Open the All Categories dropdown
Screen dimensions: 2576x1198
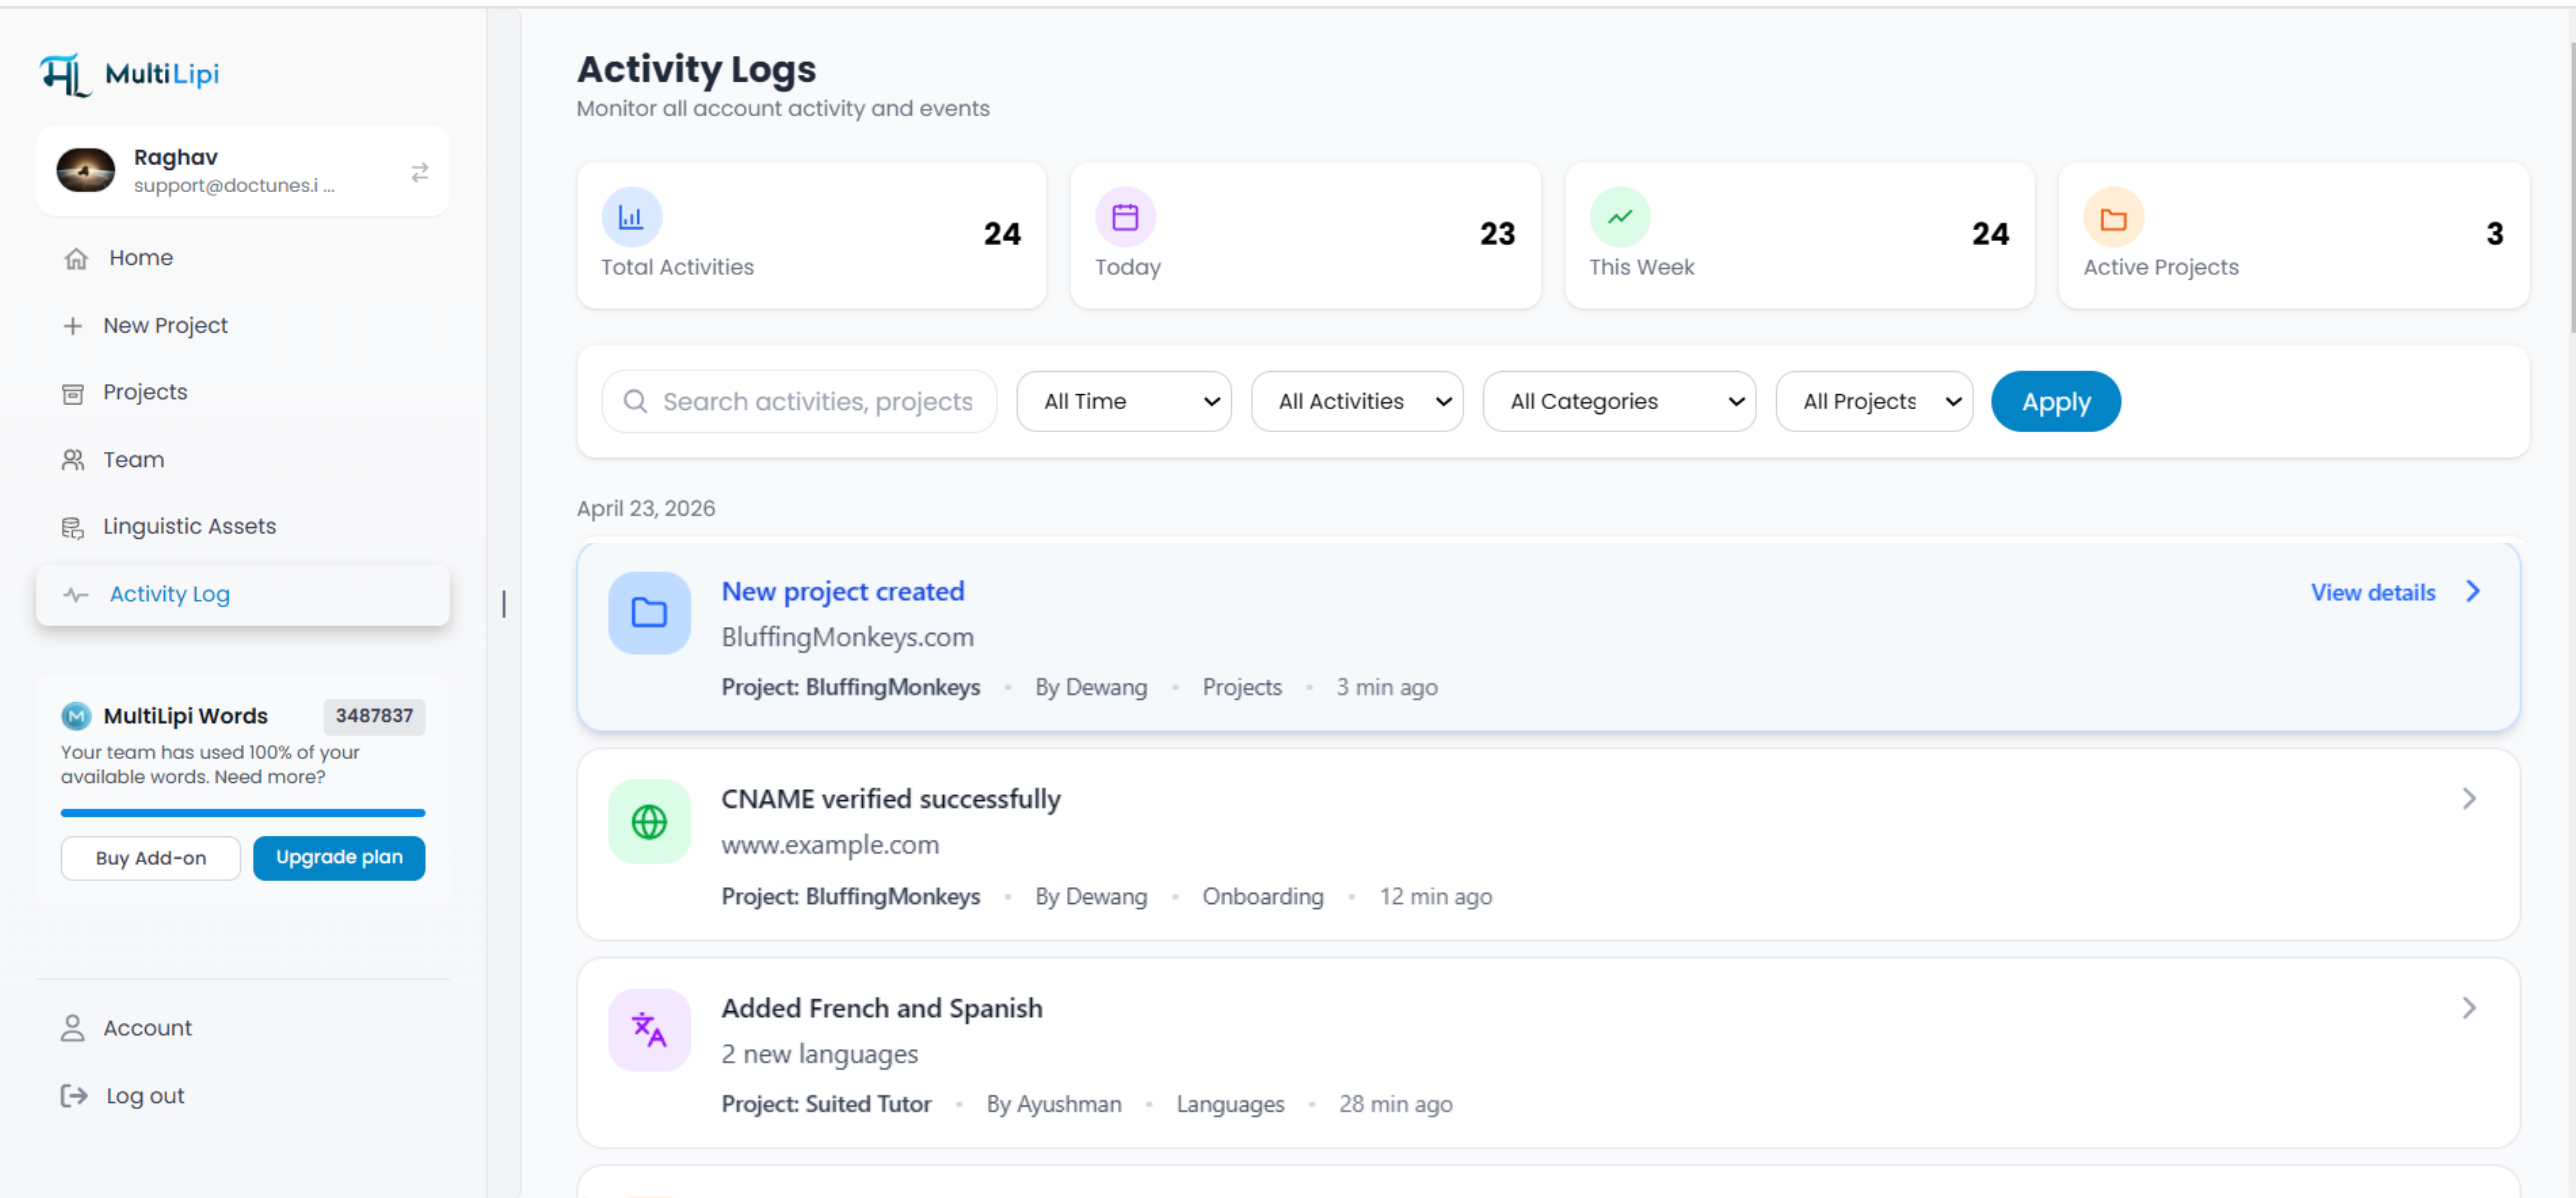1619,401
